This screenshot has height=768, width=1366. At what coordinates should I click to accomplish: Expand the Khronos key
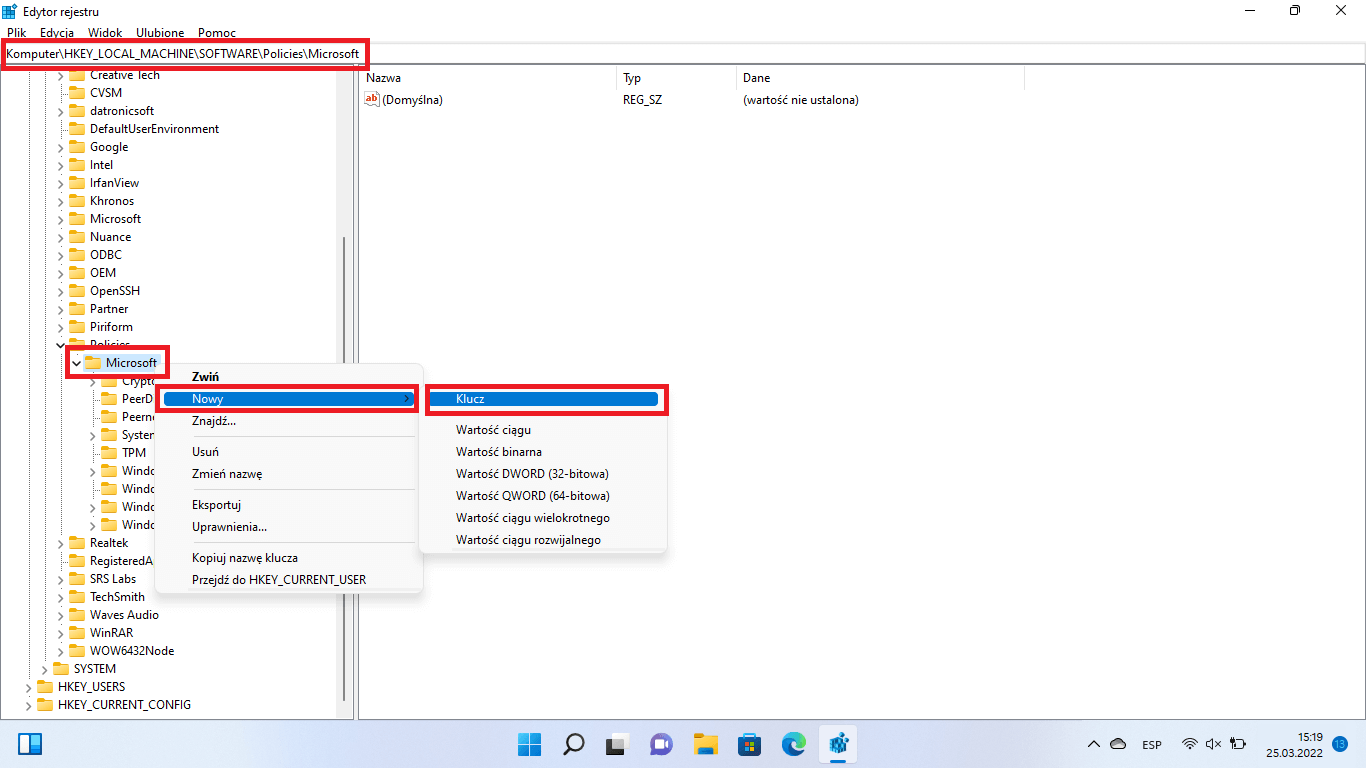pos(60,201)
